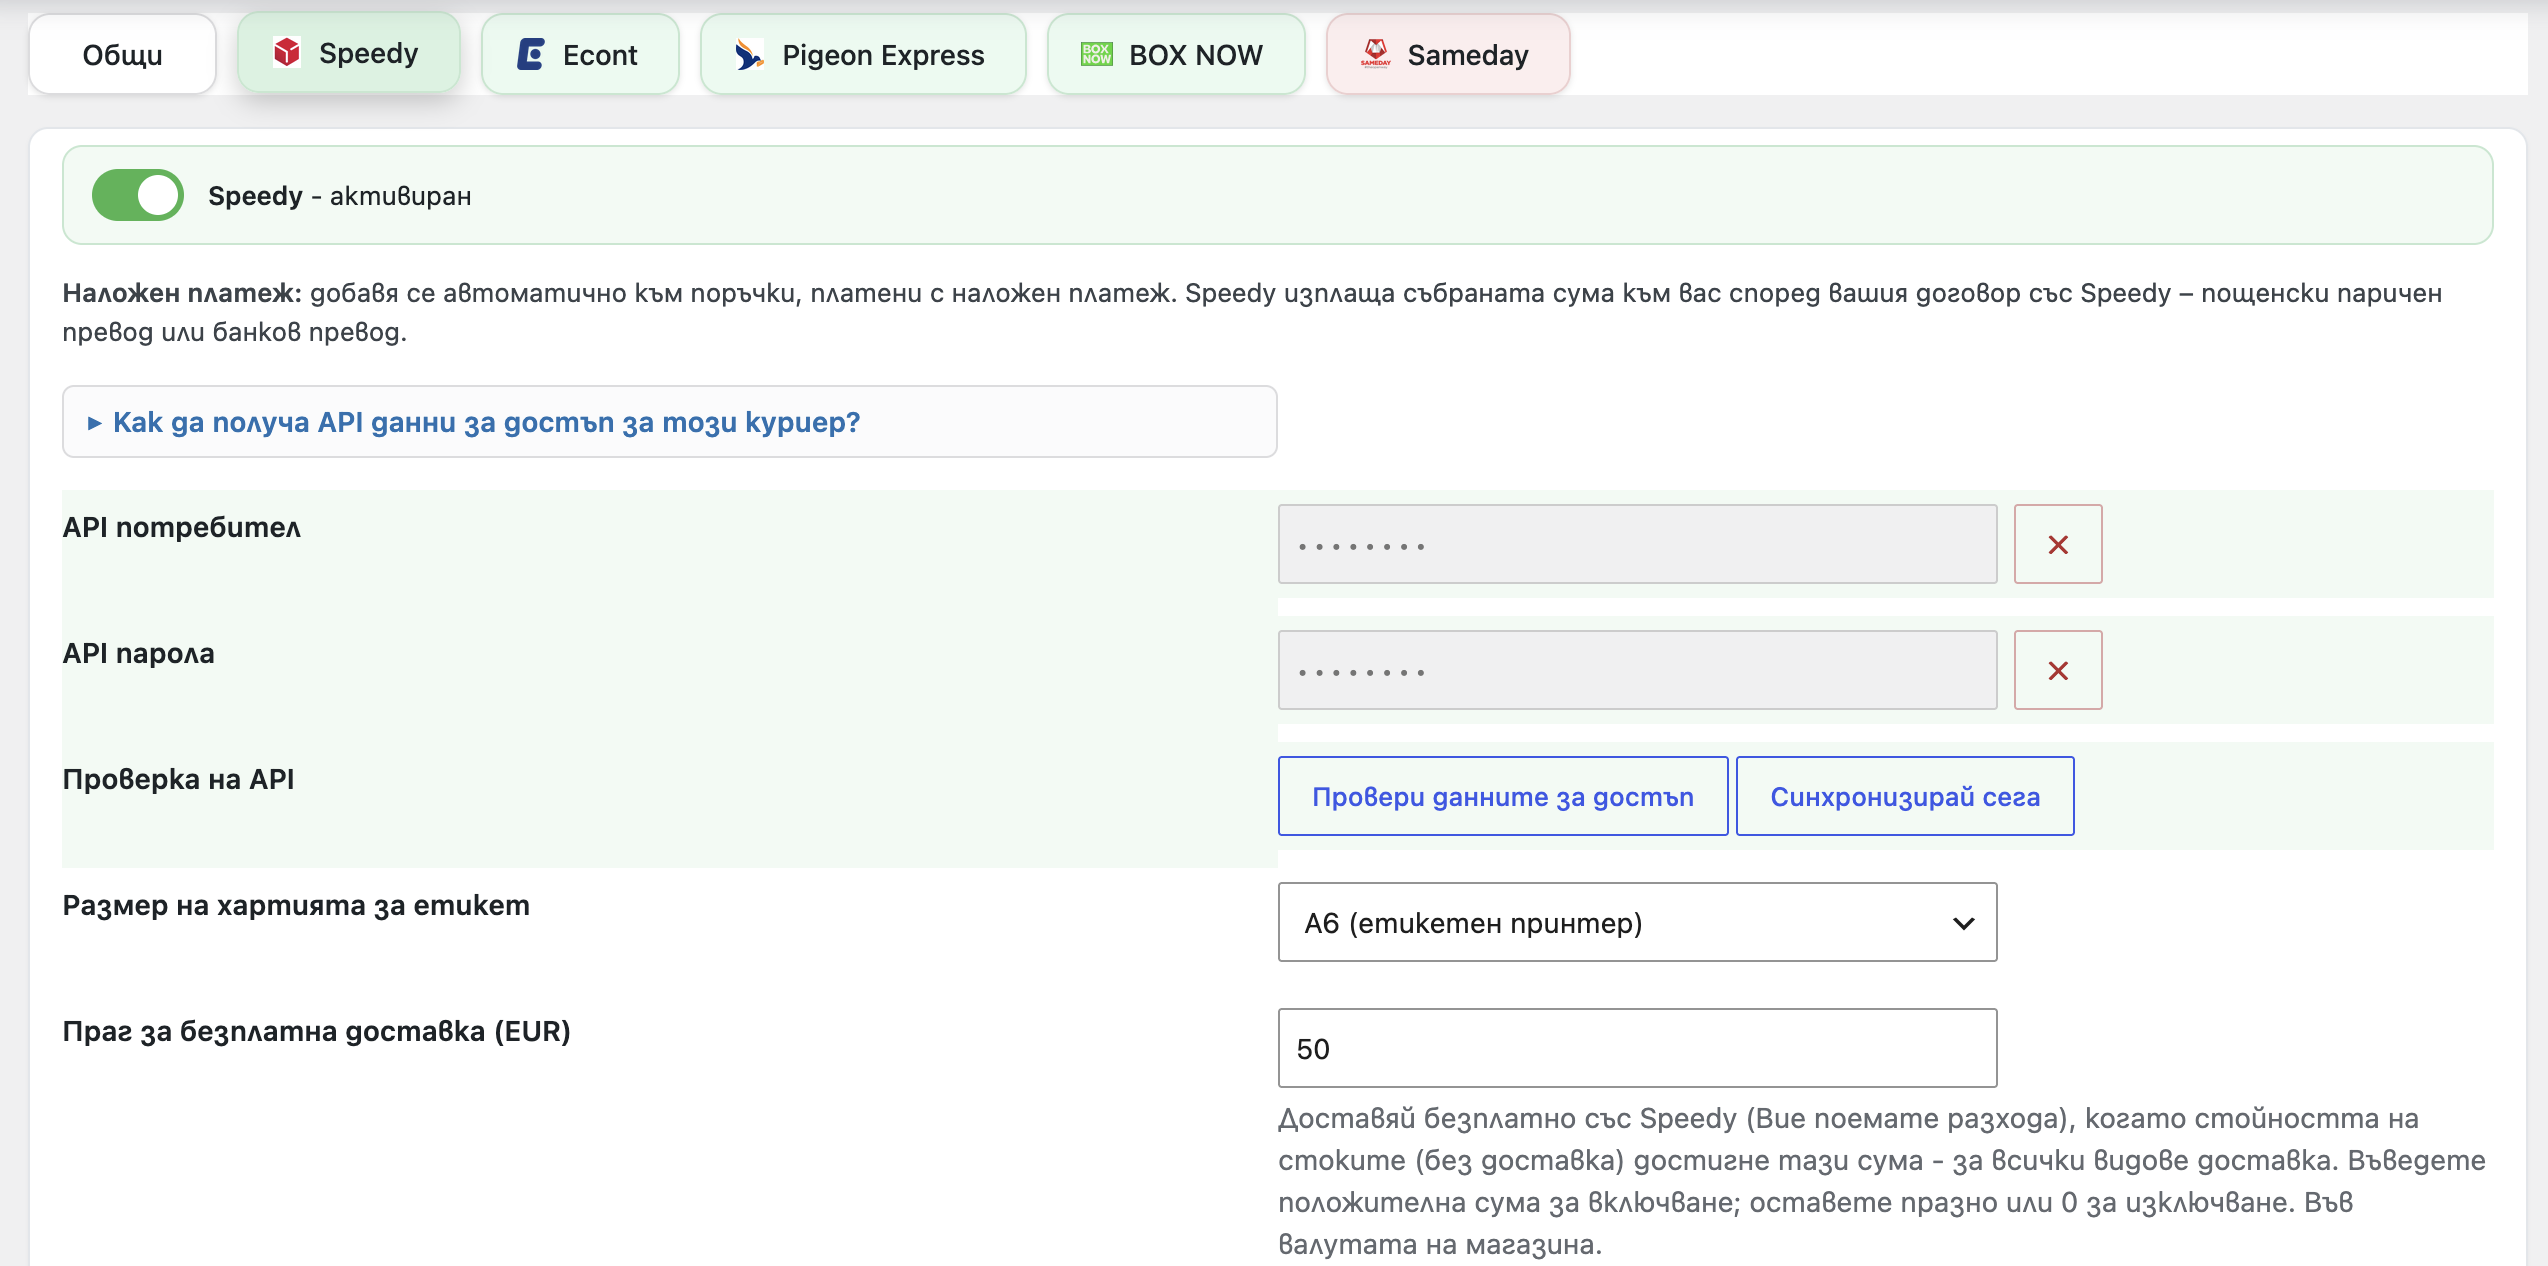Click the 'Доставяй безплатно със Speedy' help text

click(x=1882, y=1181)
